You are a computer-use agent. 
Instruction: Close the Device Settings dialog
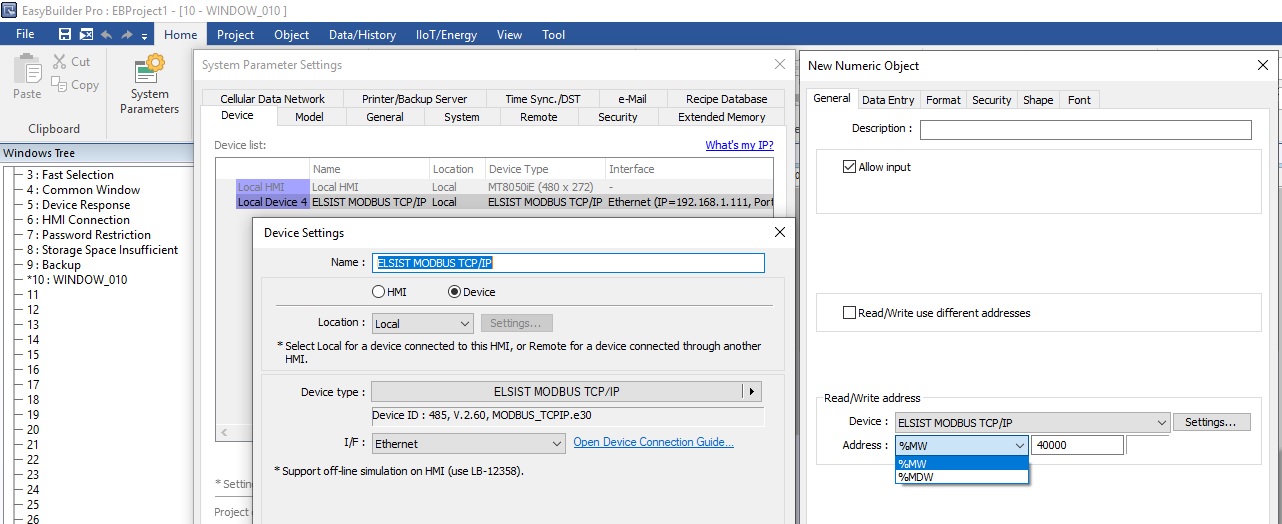point(780,232)
